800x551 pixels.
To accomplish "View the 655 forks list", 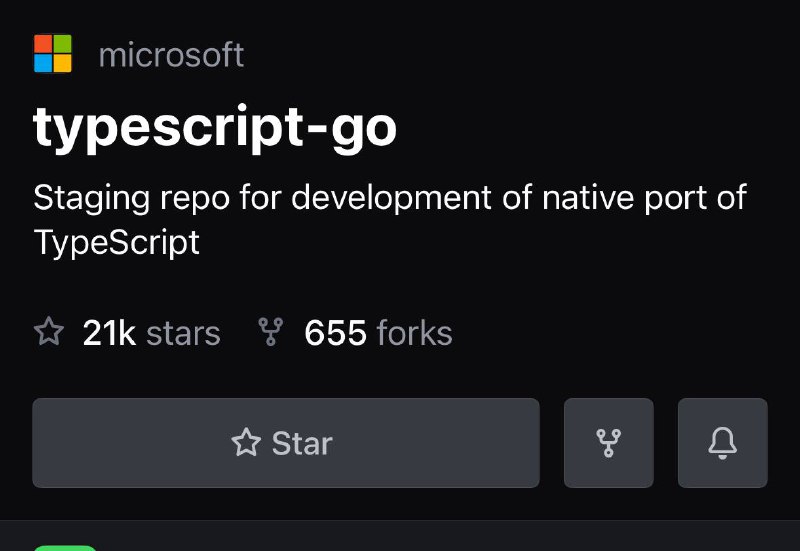I will tap(355, 333).
